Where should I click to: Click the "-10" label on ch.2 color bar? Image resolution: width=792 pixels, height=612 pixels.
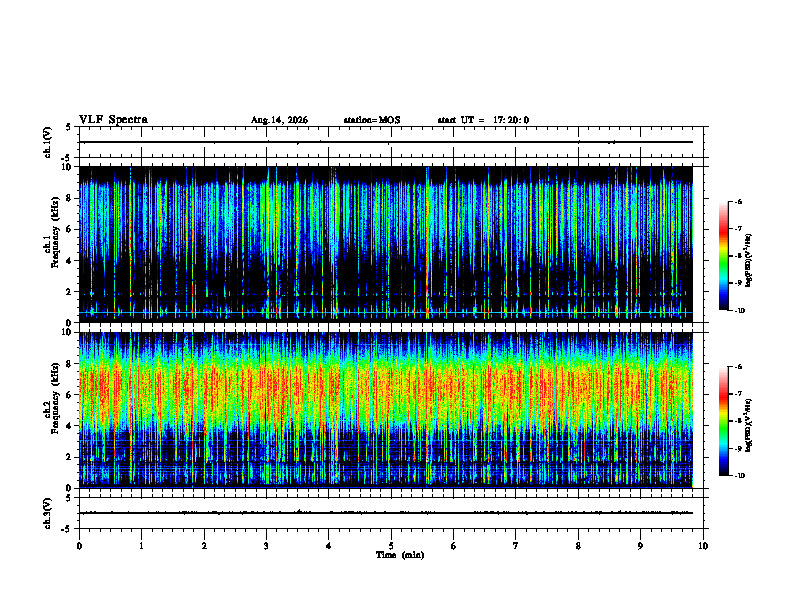click(739, 476)
